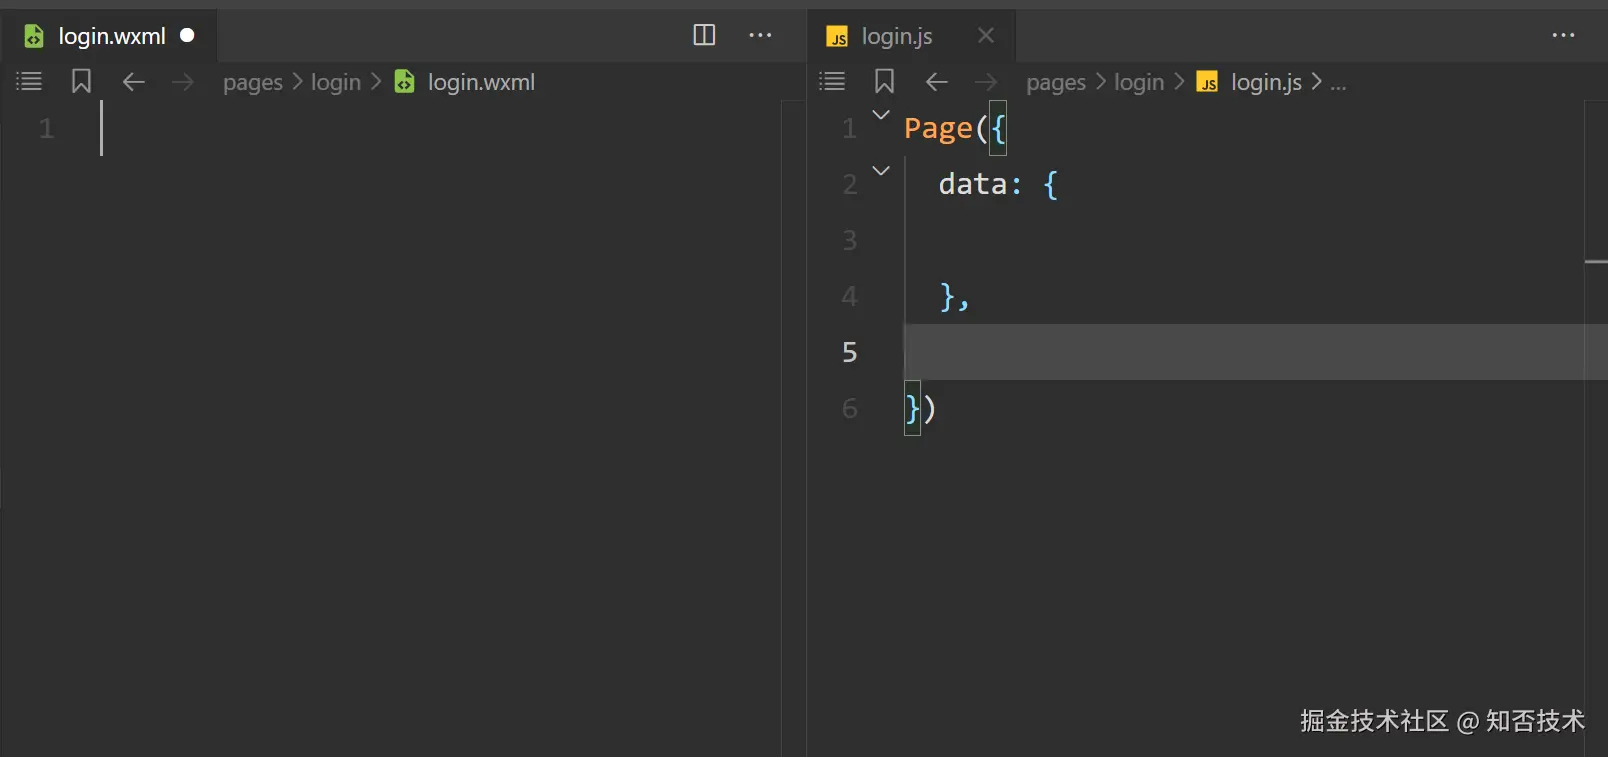
Task: Place cursor on empty line 5 in login.js
Action: 1200,352
